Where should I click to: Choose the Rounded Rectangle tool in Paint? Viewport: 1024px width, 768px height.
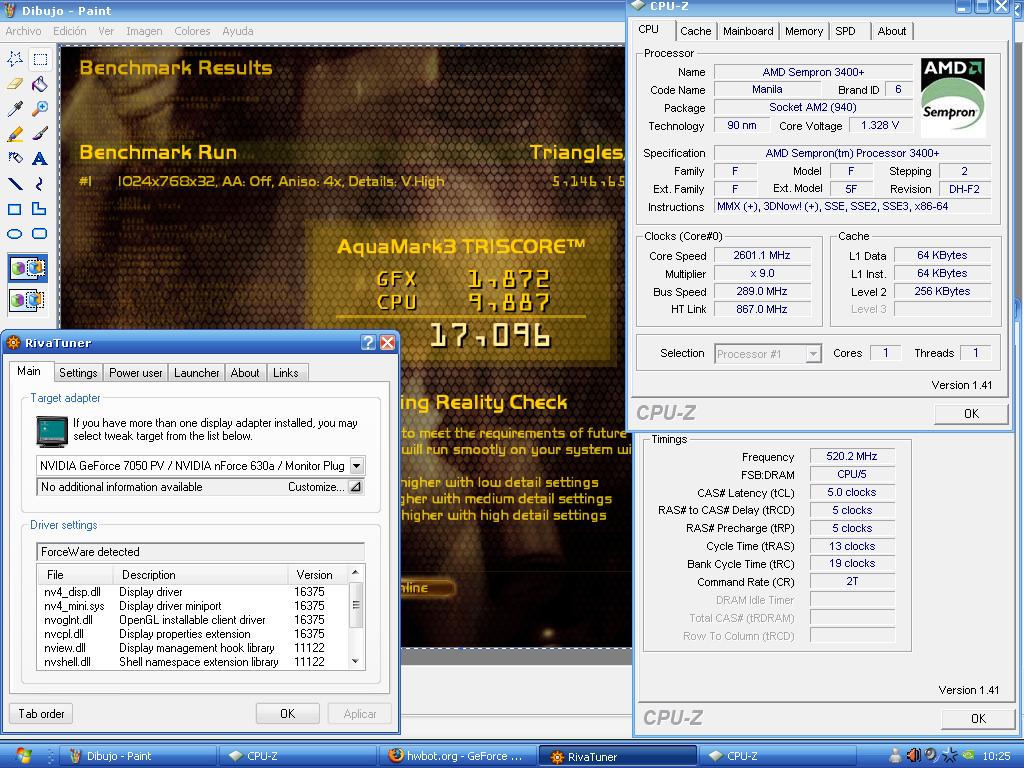click(x=40, y=234)
